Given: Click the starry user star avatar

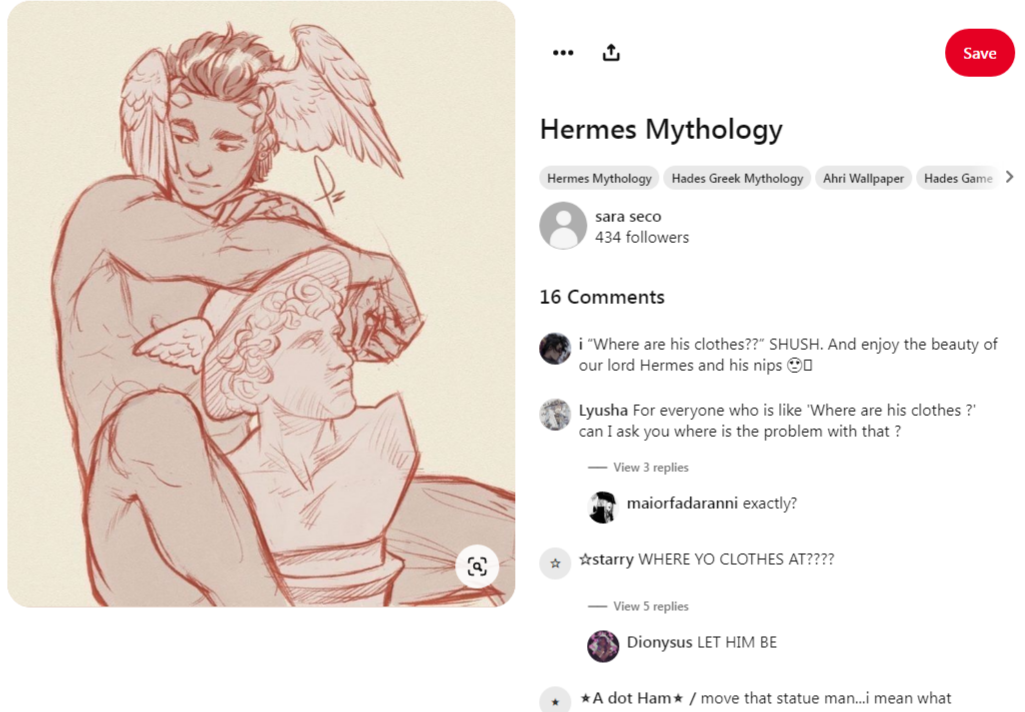Looking at the screenshot, I should (555, 564).
